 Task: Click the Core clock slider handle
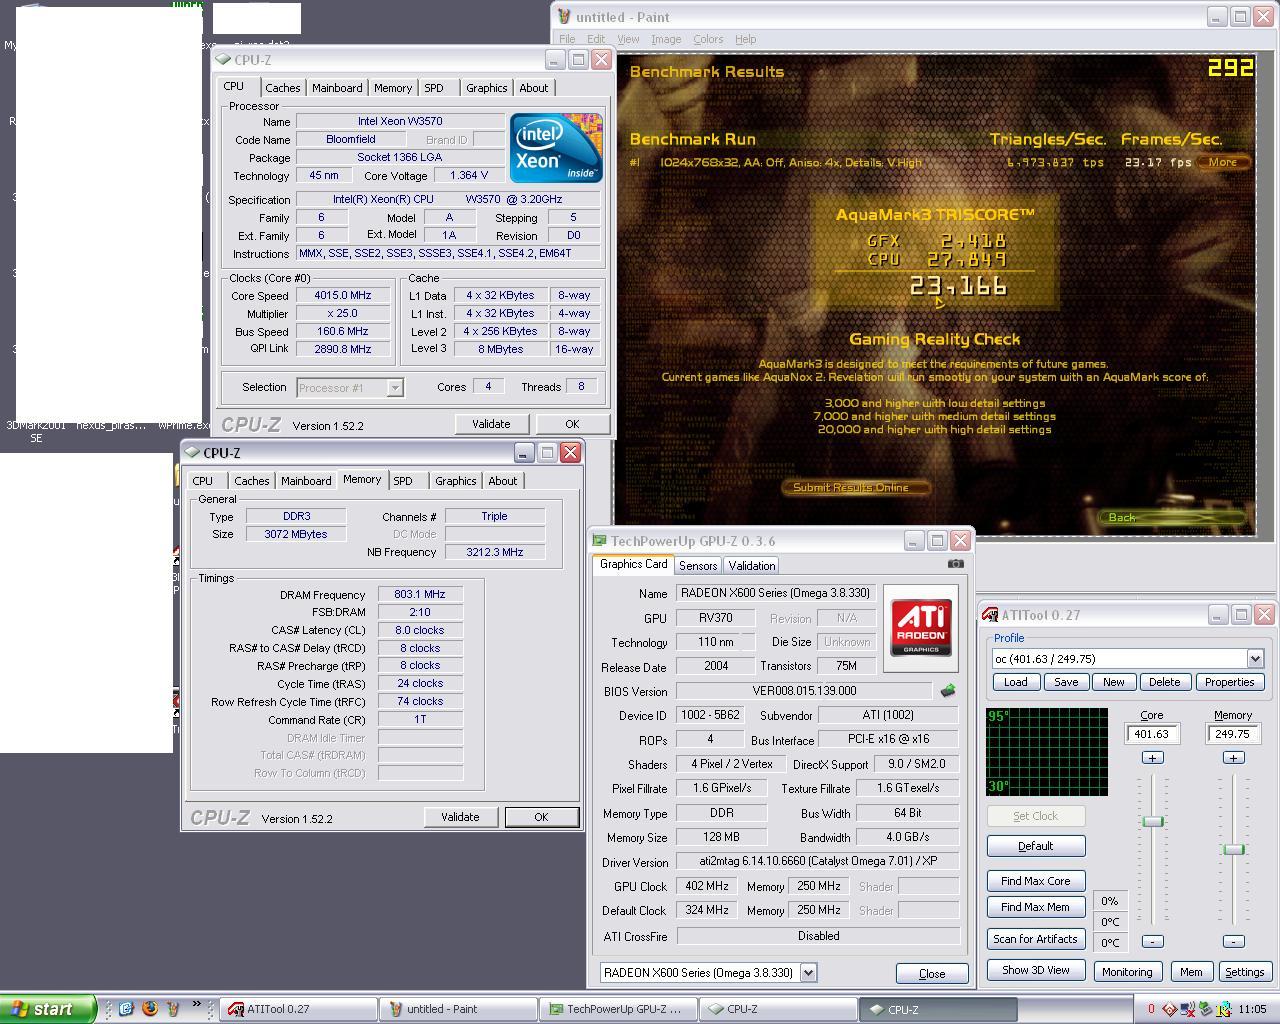coord(1153,821)
